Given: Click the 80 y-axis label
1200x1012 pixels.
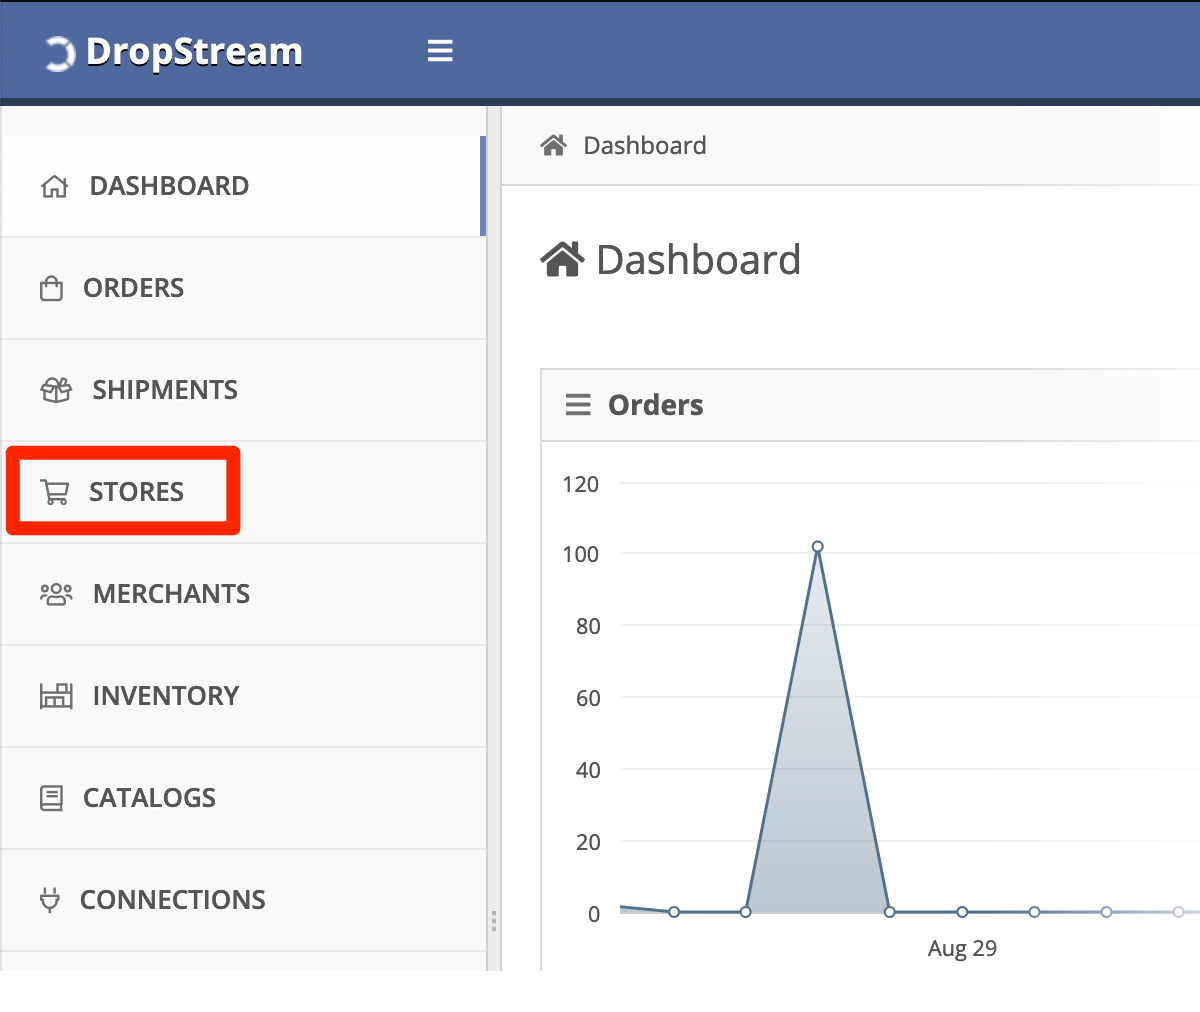Looking at the screenshot, I should [588, 626].
